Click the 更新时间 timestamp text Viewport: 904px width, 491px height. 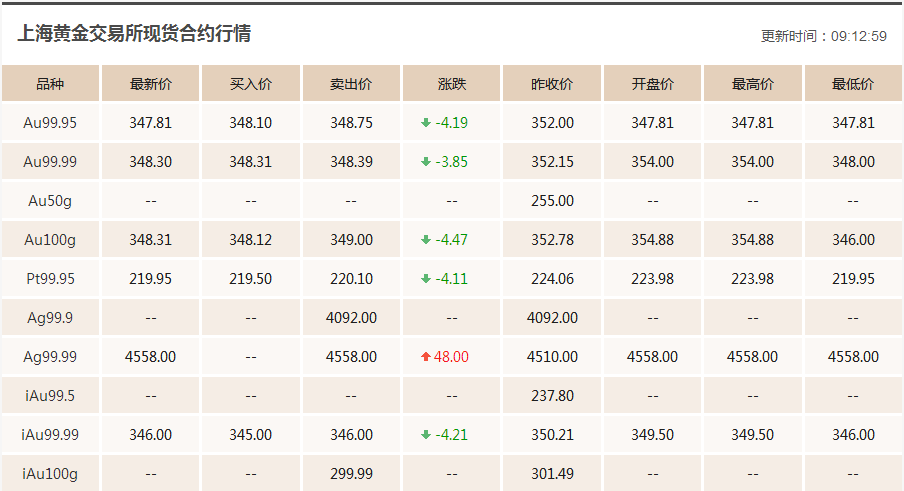coord(824,36)
